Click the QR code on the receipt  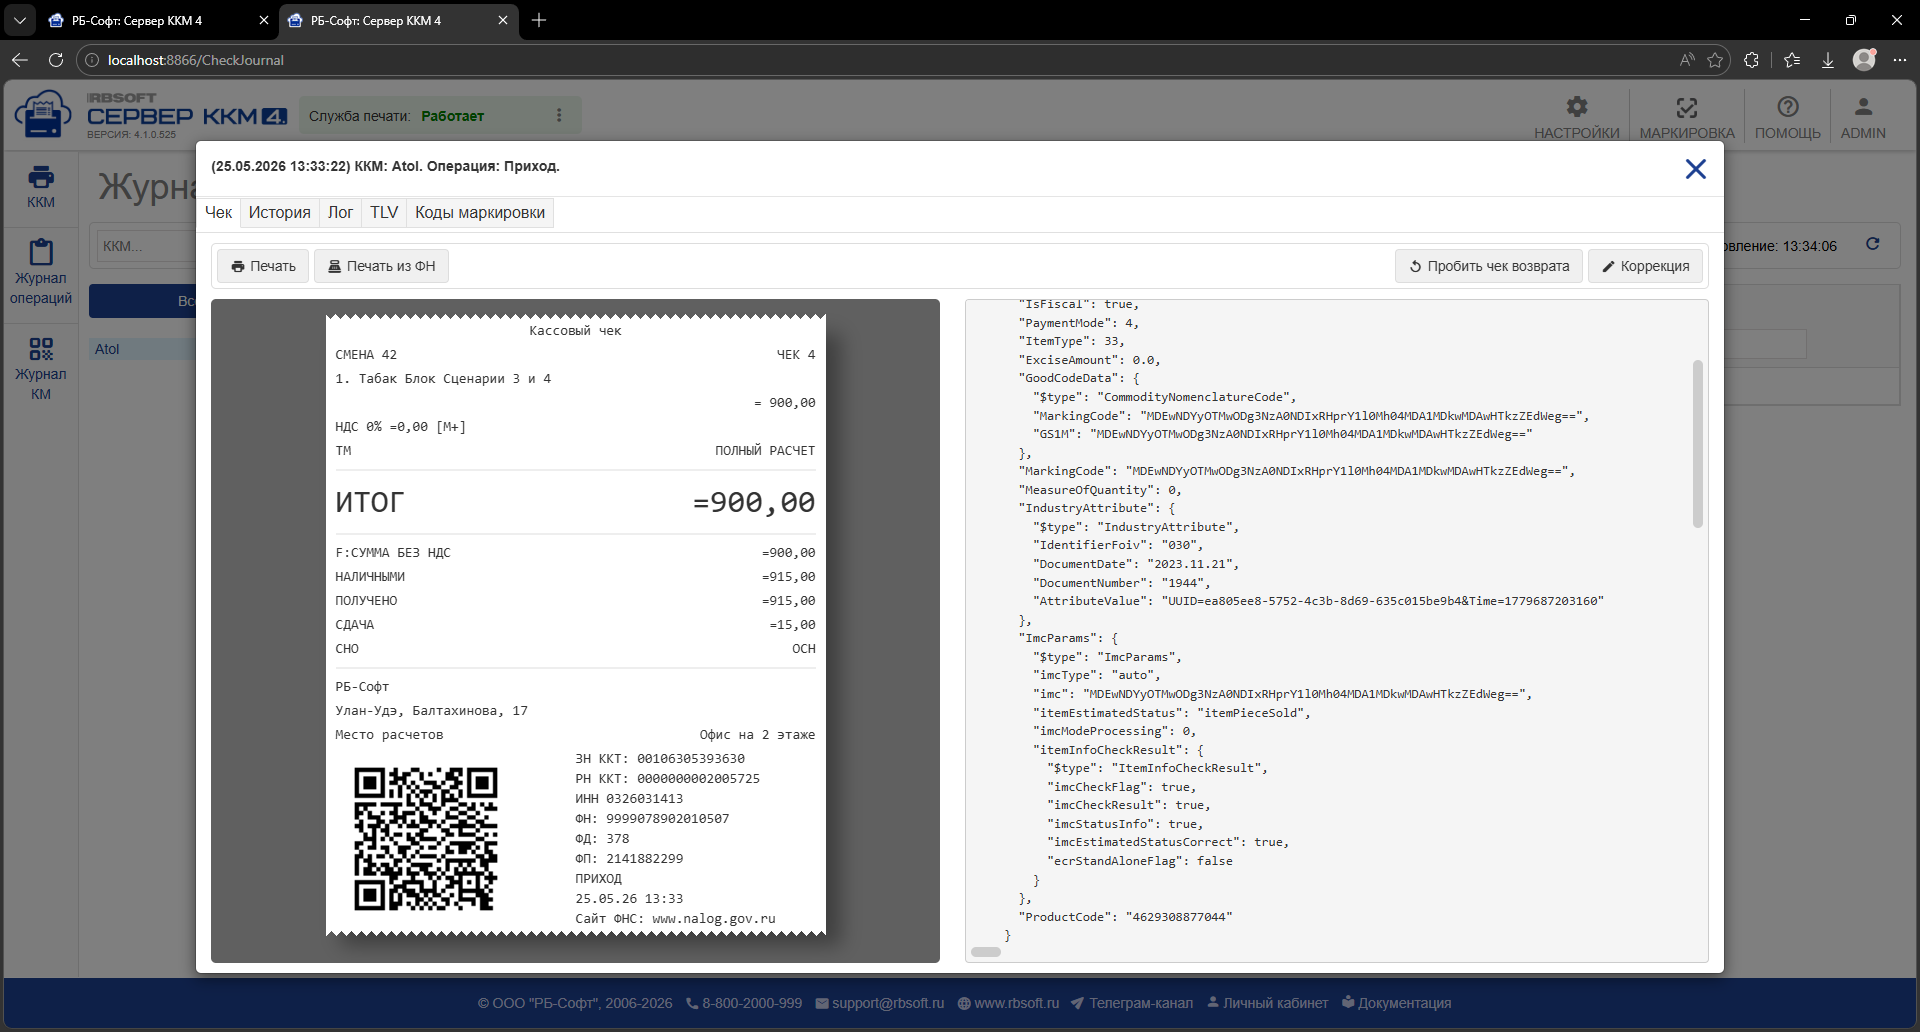[426, 839]
